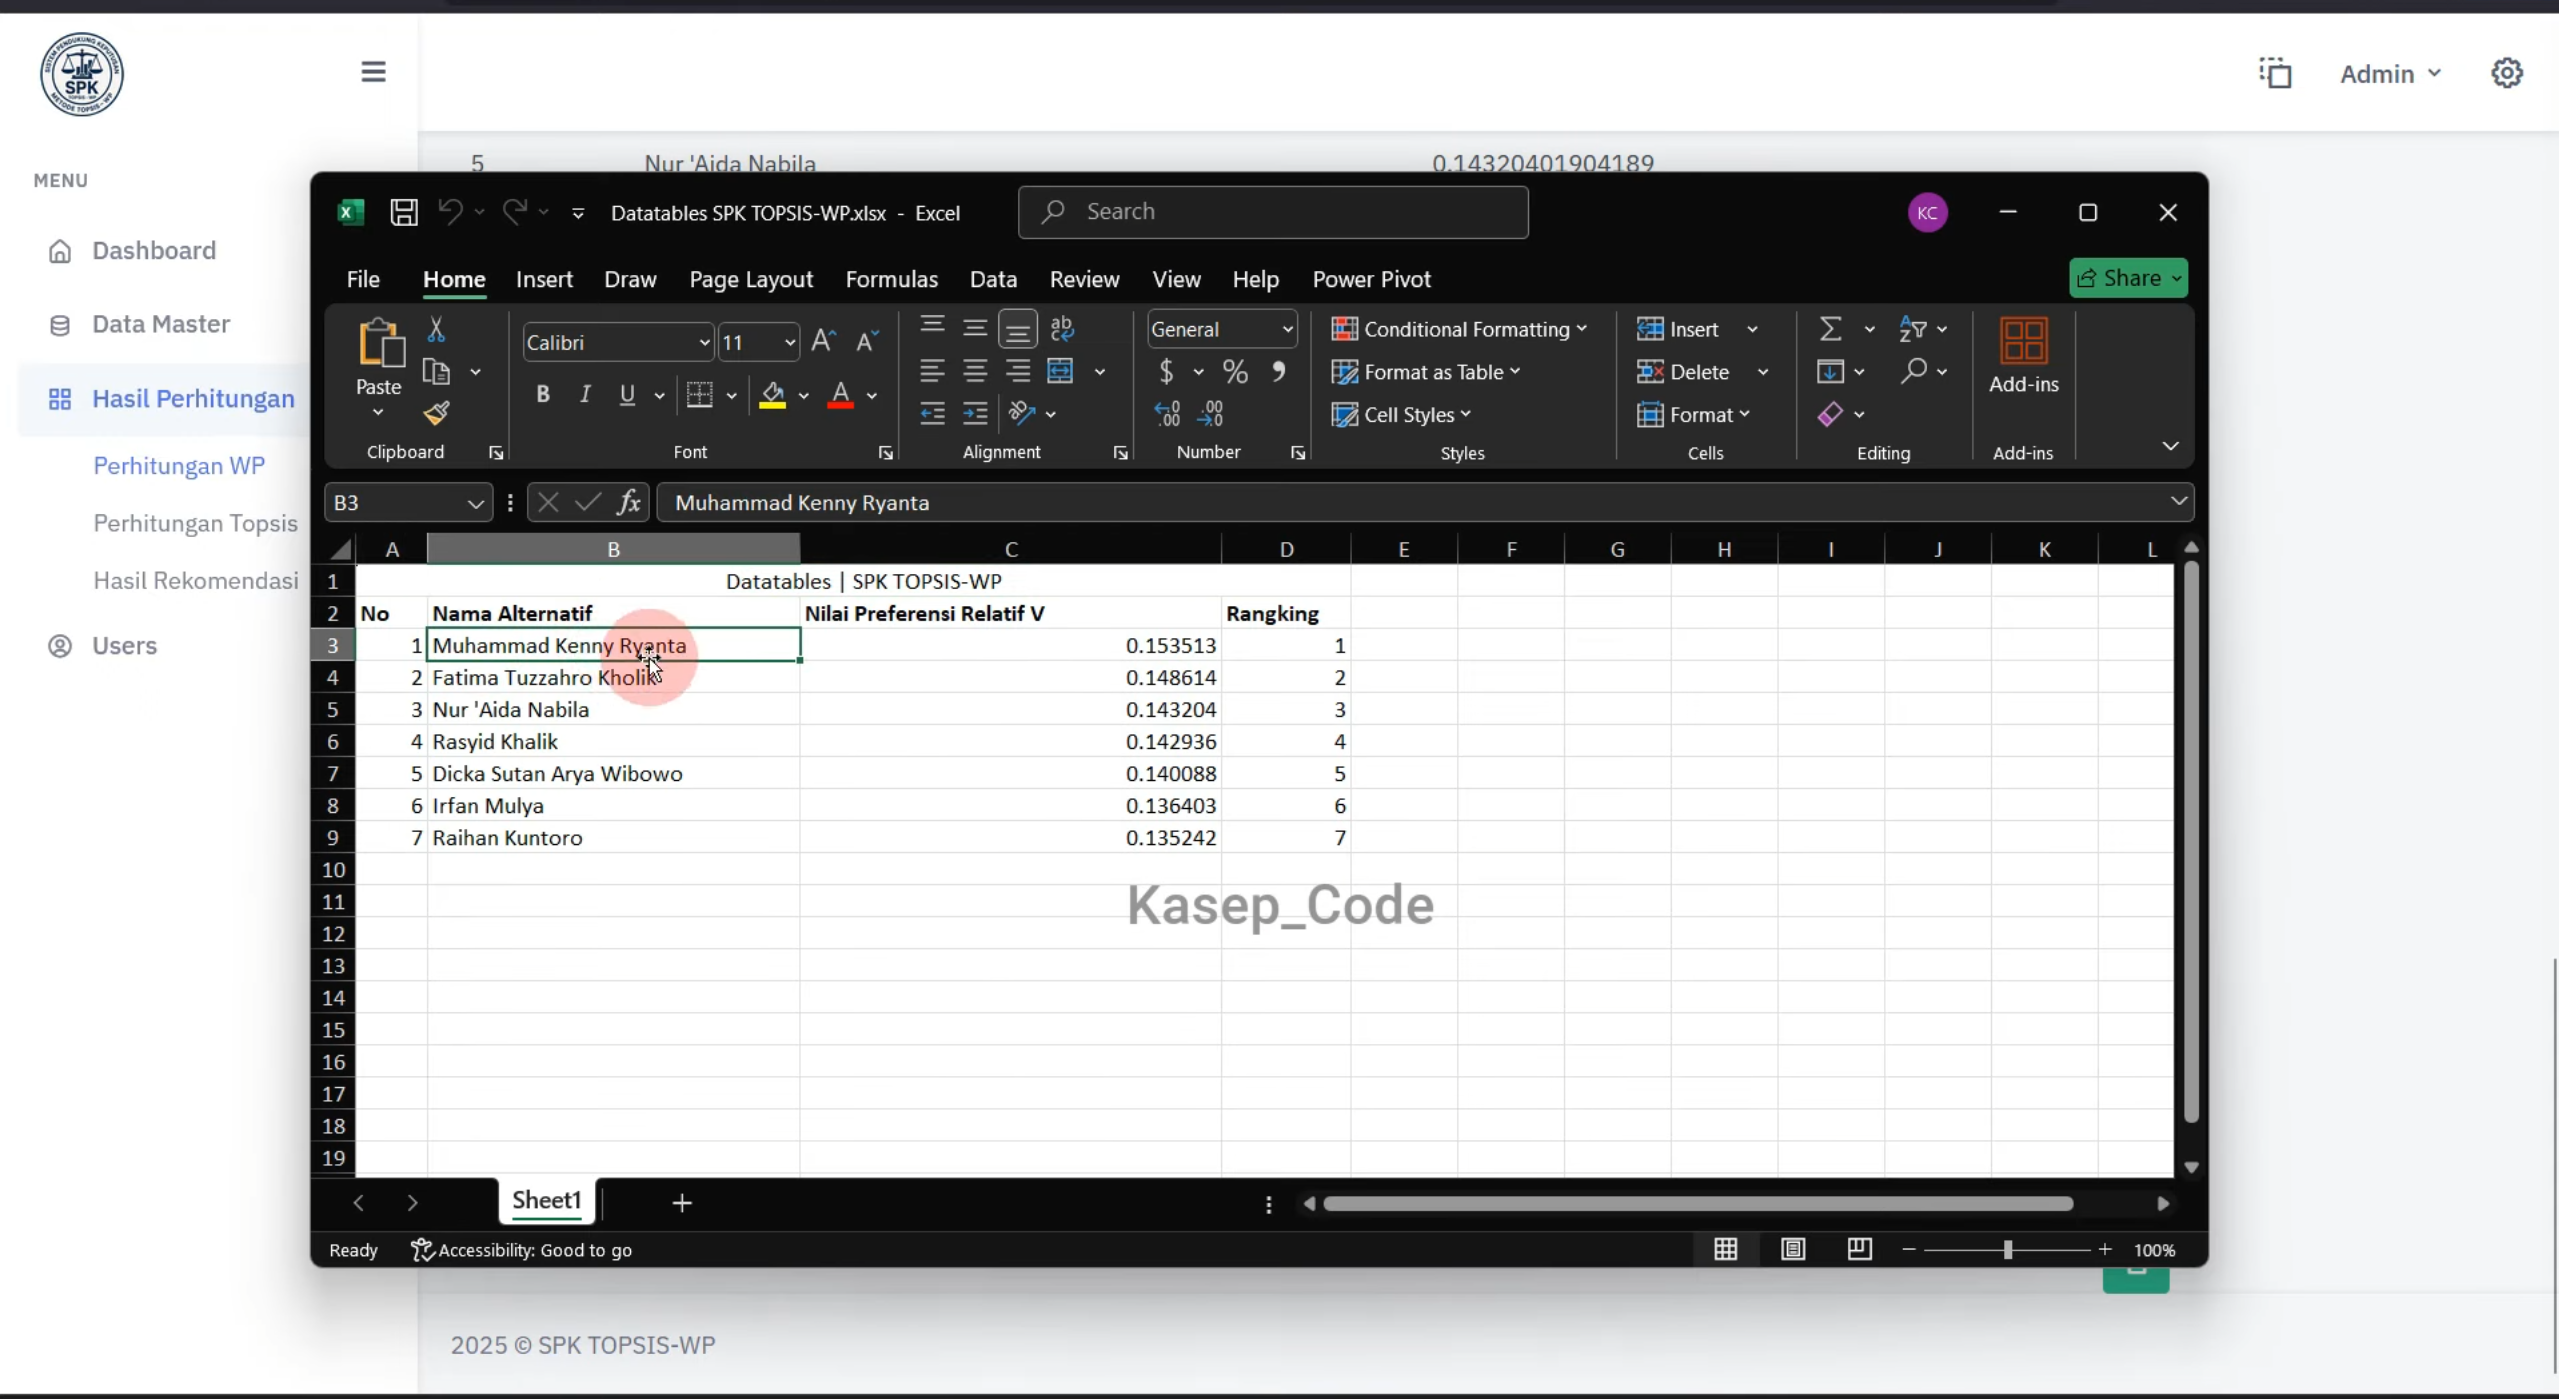Add a new sheet with plus button

click(682, 1202)
